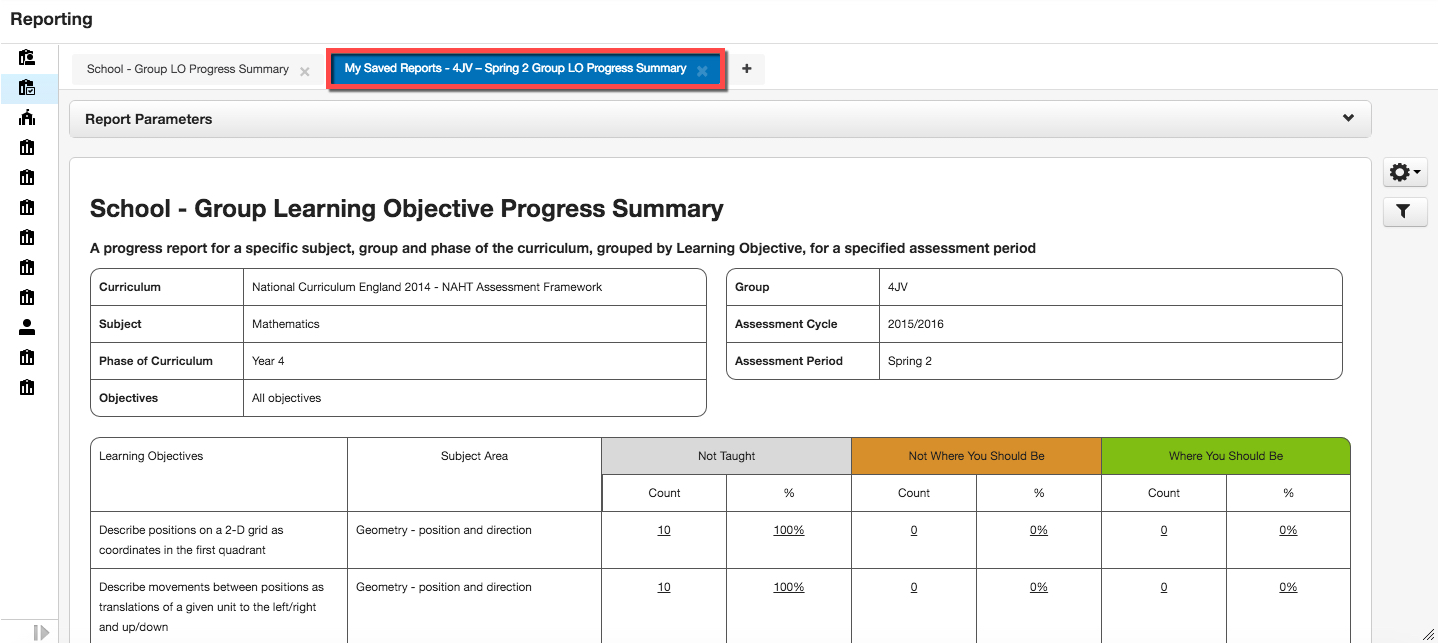Close the My Saved Reports 4JV tab

[x=702, y=71]
